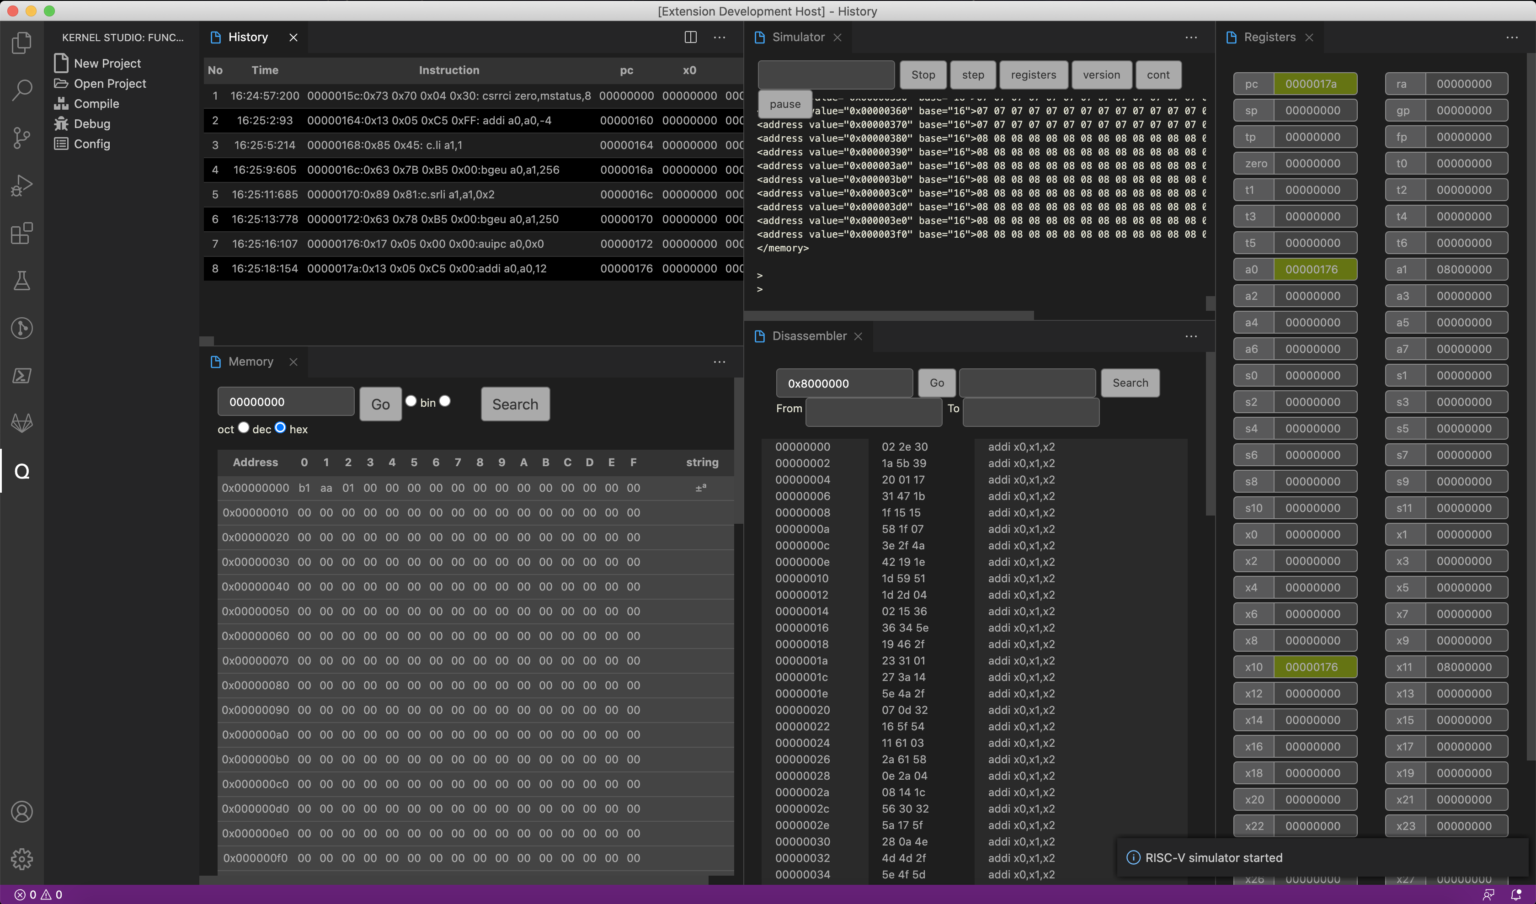
Task: Open the Search view in the activity bar
Action: click(22, 90)
